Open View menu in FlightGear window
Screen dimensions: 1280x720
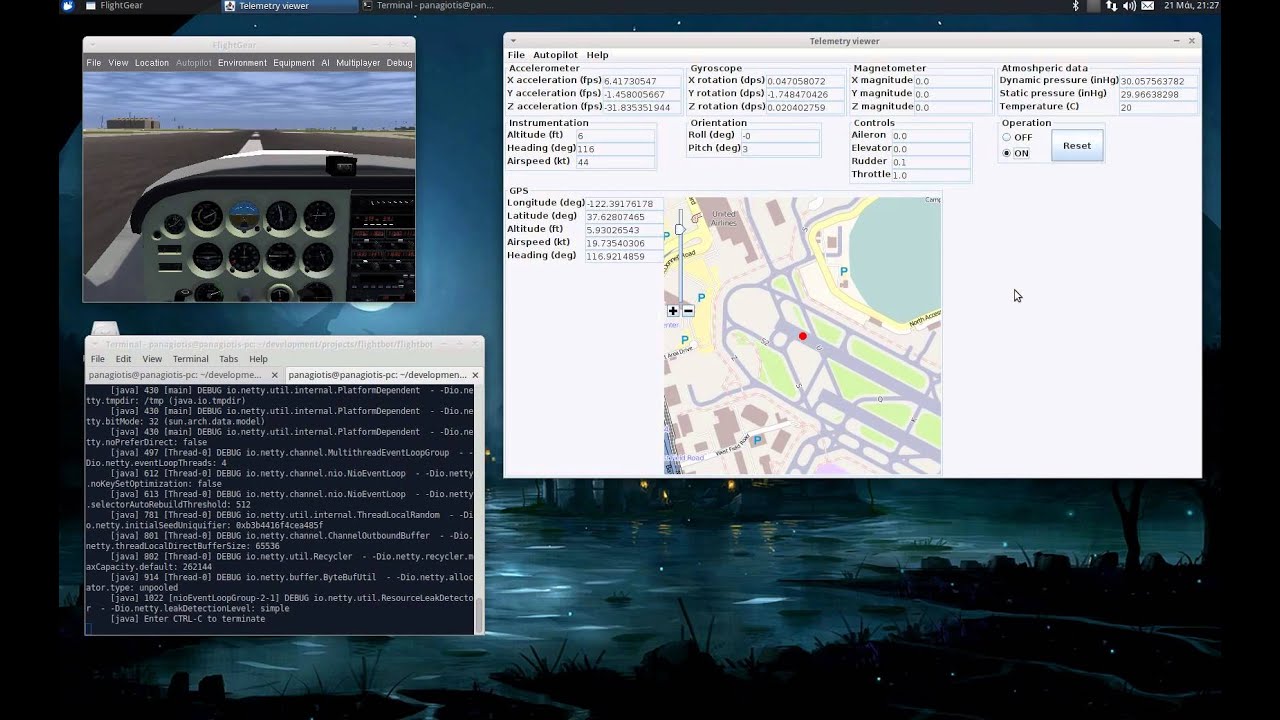point(118,63)
